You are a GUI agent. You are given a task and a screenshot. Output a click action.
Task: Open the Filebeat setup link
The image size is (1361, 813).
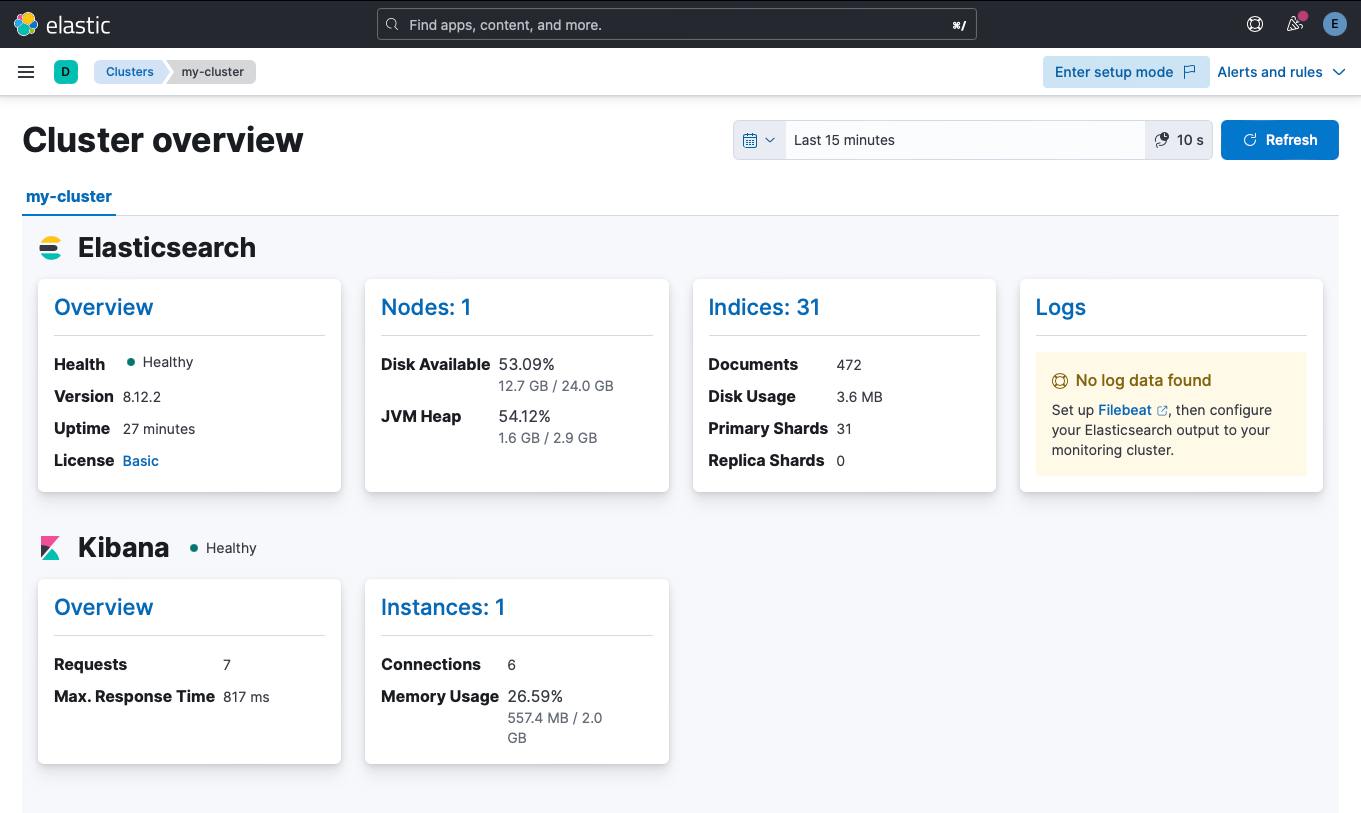tap(1132, 410)
